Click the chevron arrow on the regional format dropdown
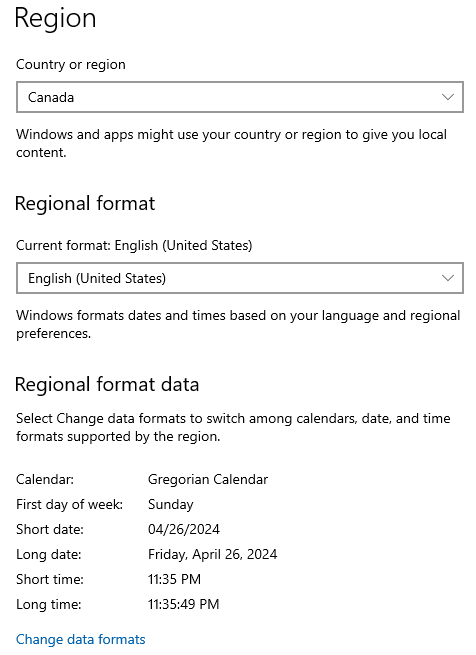The height and width of the screenshot is (655, 476). pos(448,278)
